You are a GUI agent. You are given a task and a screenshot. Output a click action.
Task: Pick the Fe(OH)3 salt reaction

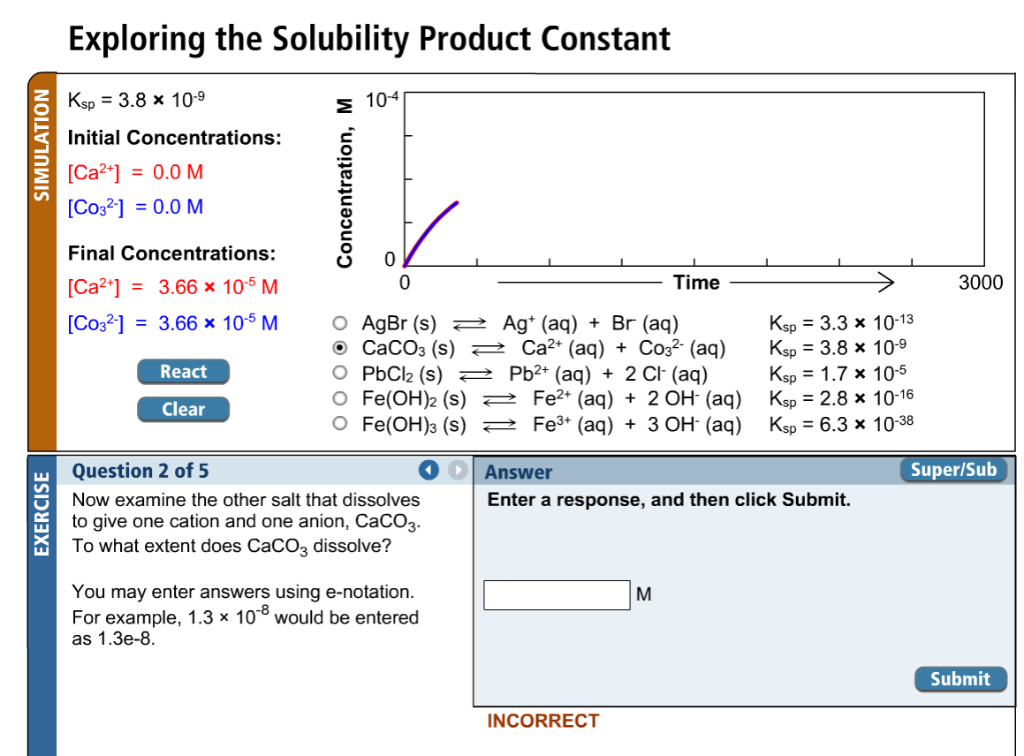tap(341, 422)
